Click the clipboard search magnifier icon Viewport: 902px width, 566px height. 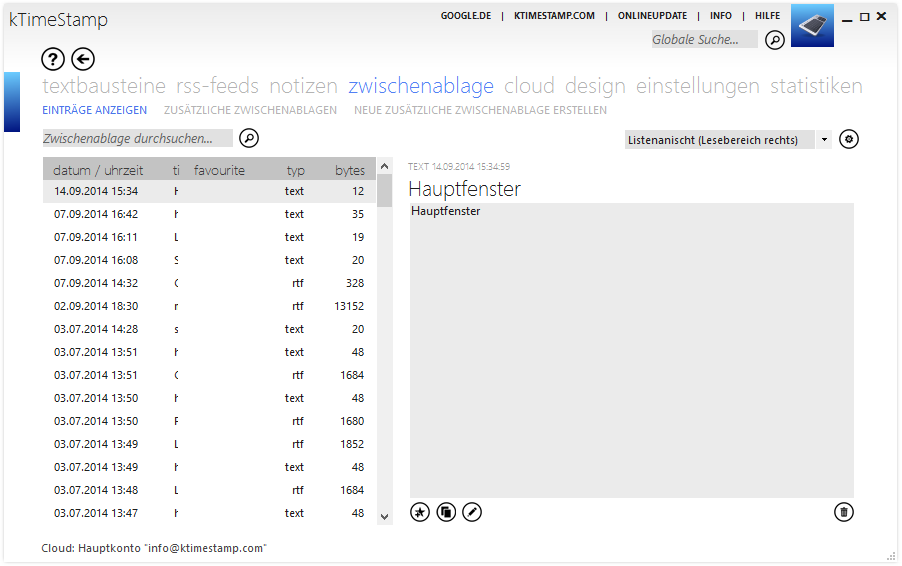249,138
